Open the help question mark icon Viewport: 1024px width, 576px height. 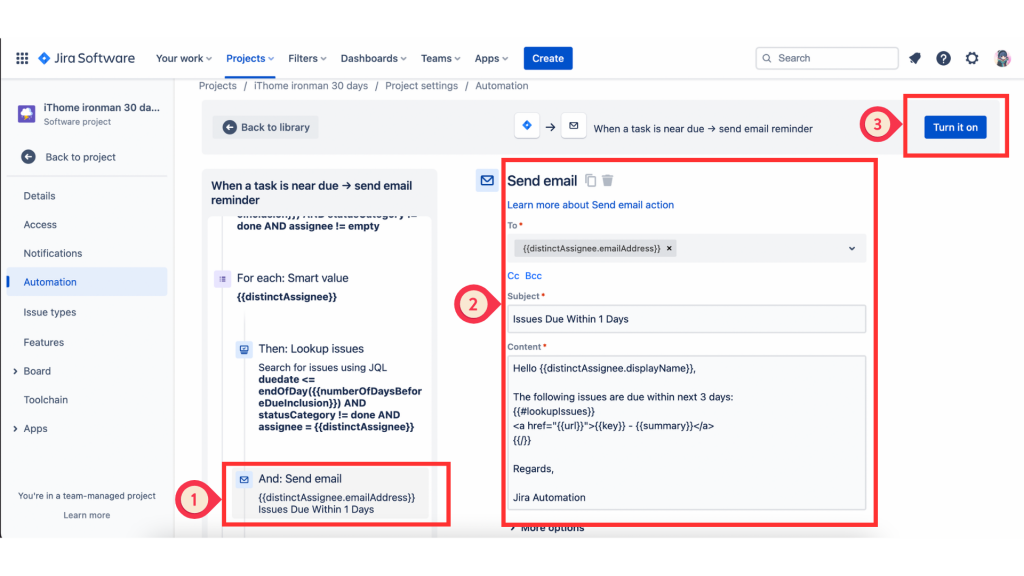point(943,58)
